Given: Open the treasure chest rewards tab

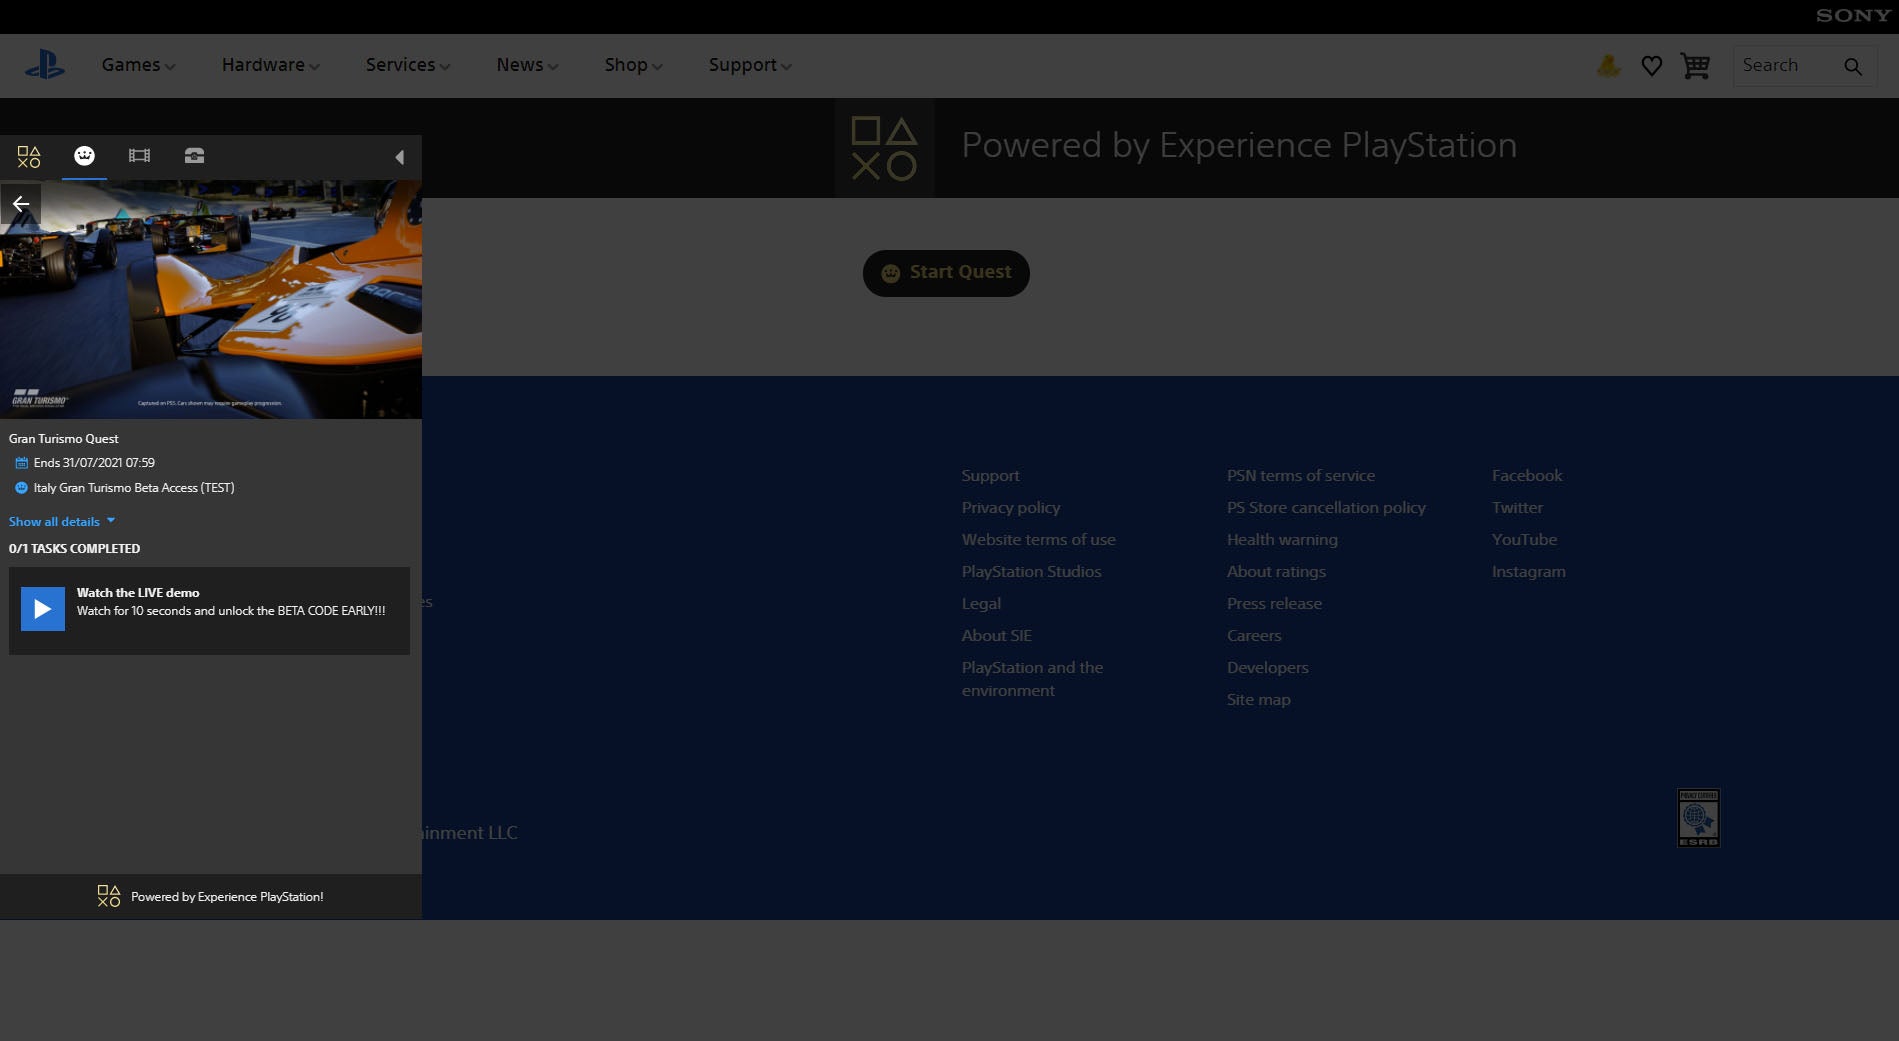Looking at the screenshot, I should [194, 155].
